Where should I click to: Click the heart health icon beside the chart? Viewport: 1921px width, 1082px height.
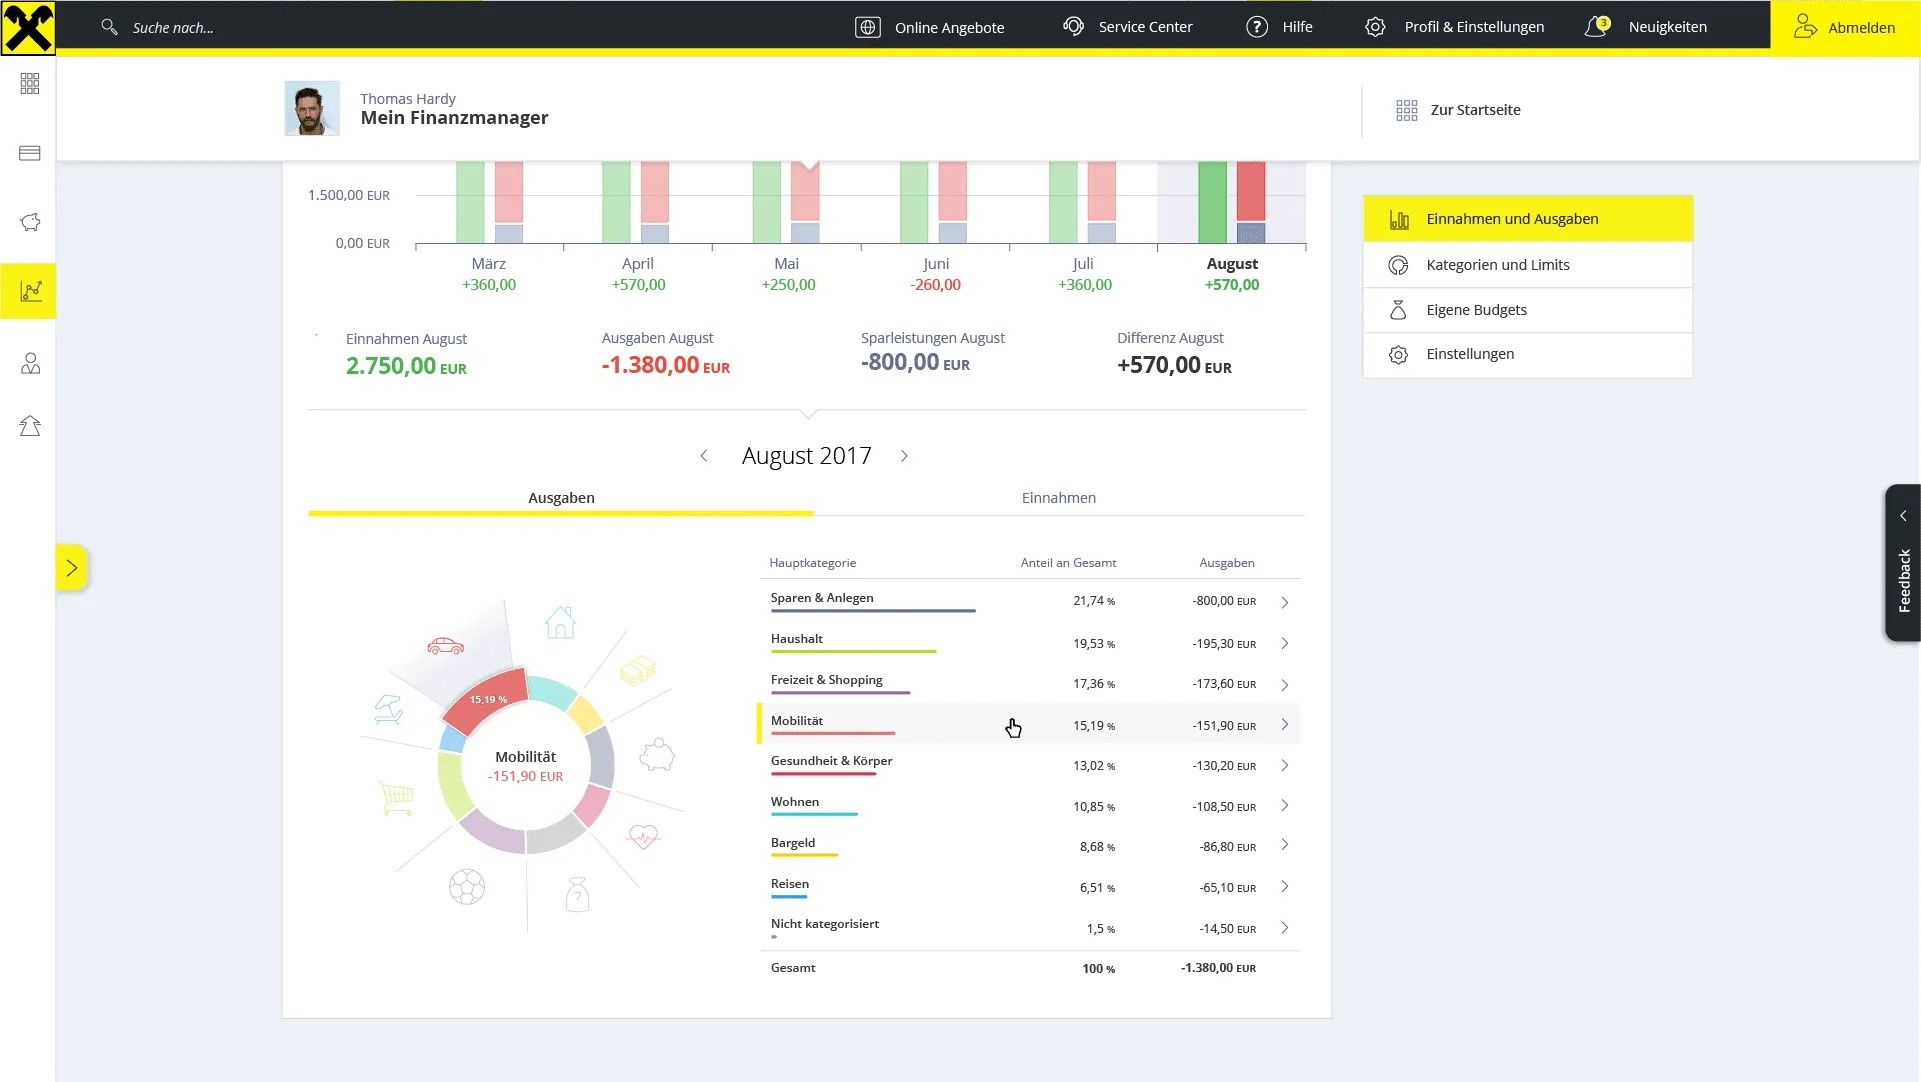tap(644, 835)
